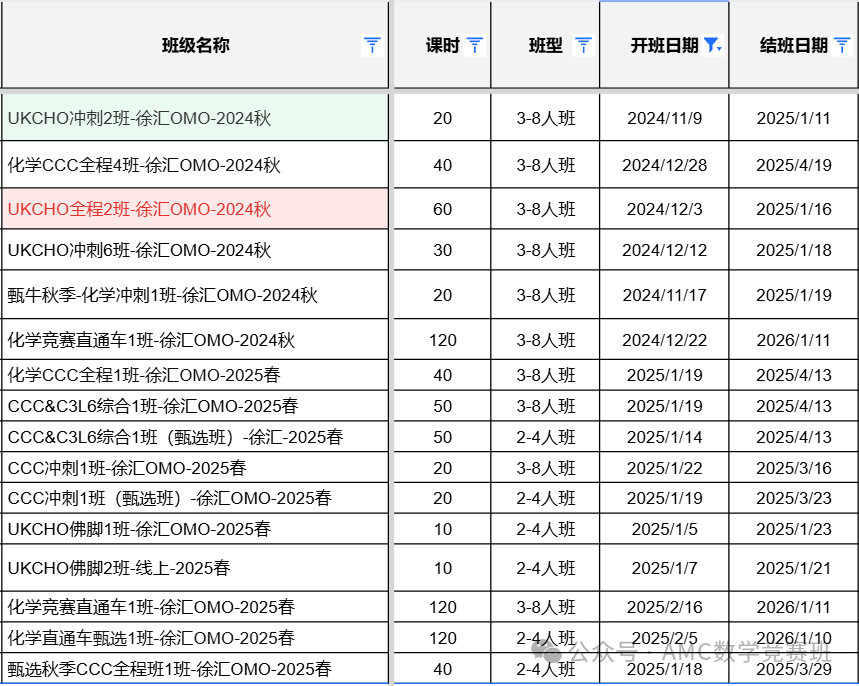The image size is (859, 686).
Task: Click 结班日期 2025/3/16 cell
Action: 794,468
